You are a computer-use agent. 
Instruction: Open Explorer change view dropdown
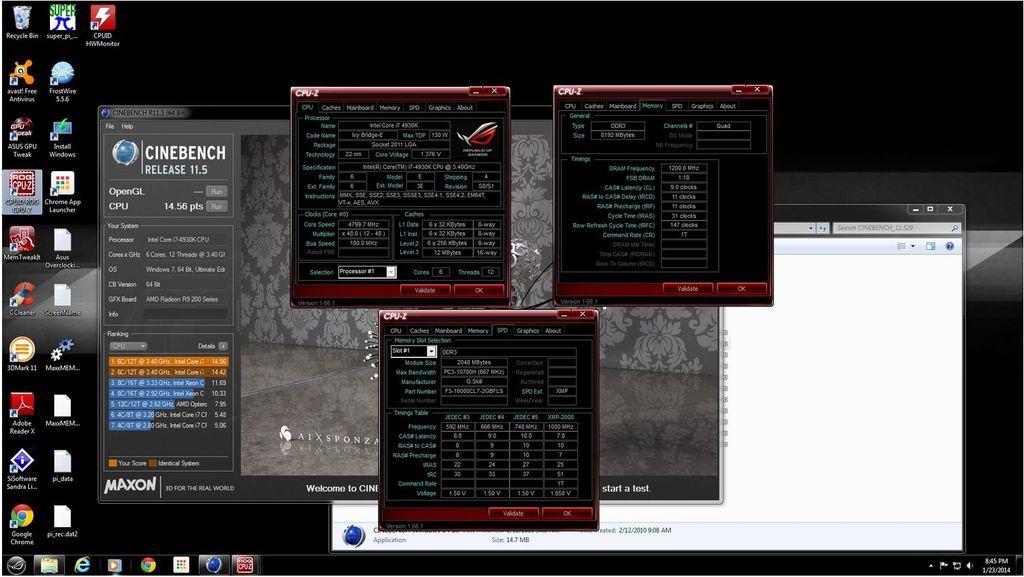[912, 246]
